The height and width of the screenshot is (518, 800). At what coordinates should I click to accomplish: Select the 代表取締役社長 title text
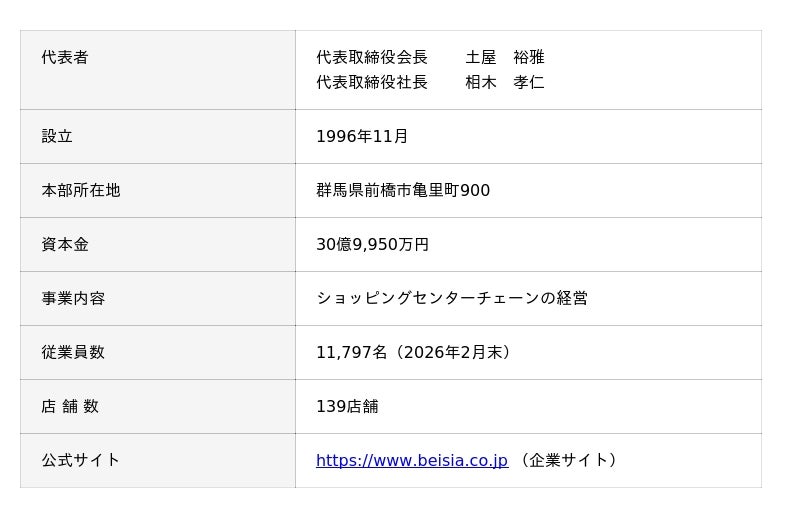click(372, 82)
